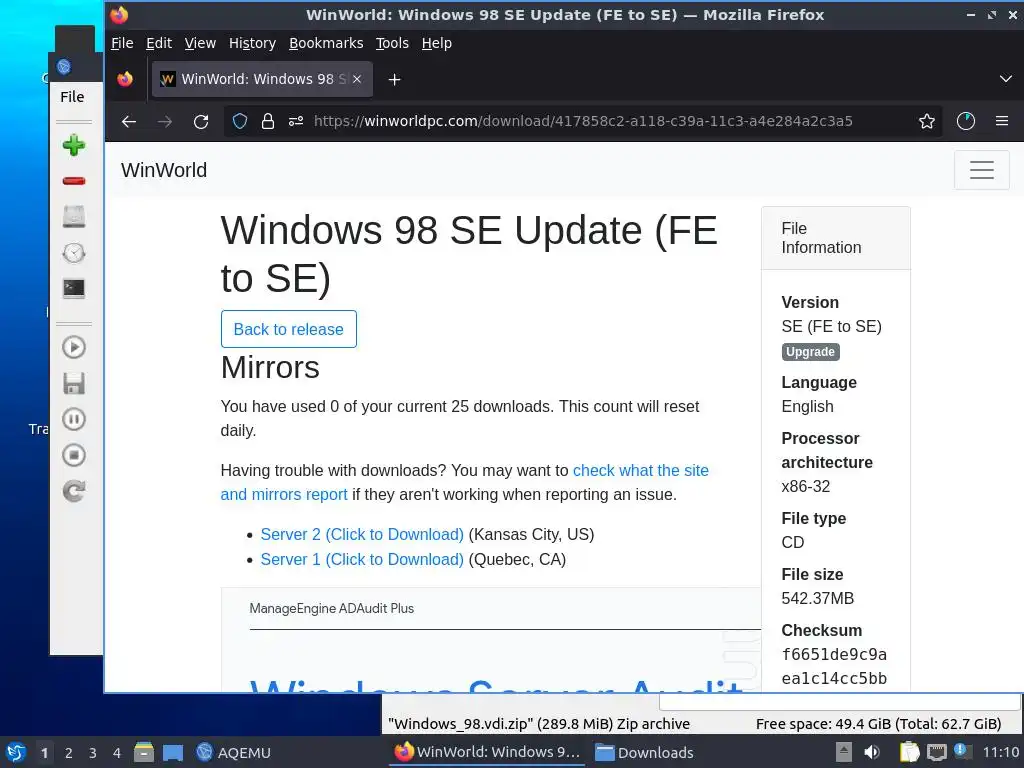Open site permissions icon in address bar
The image size is (1024, 768).
pos(296,121)
